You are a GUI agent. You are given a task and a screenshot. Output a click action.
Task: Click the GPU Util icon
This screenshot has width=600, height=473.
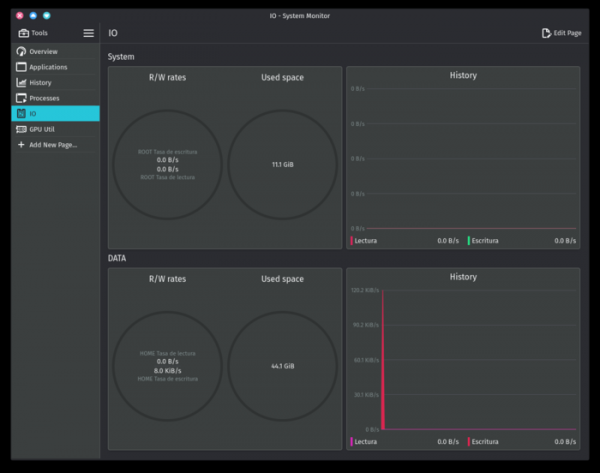[22, 129]
